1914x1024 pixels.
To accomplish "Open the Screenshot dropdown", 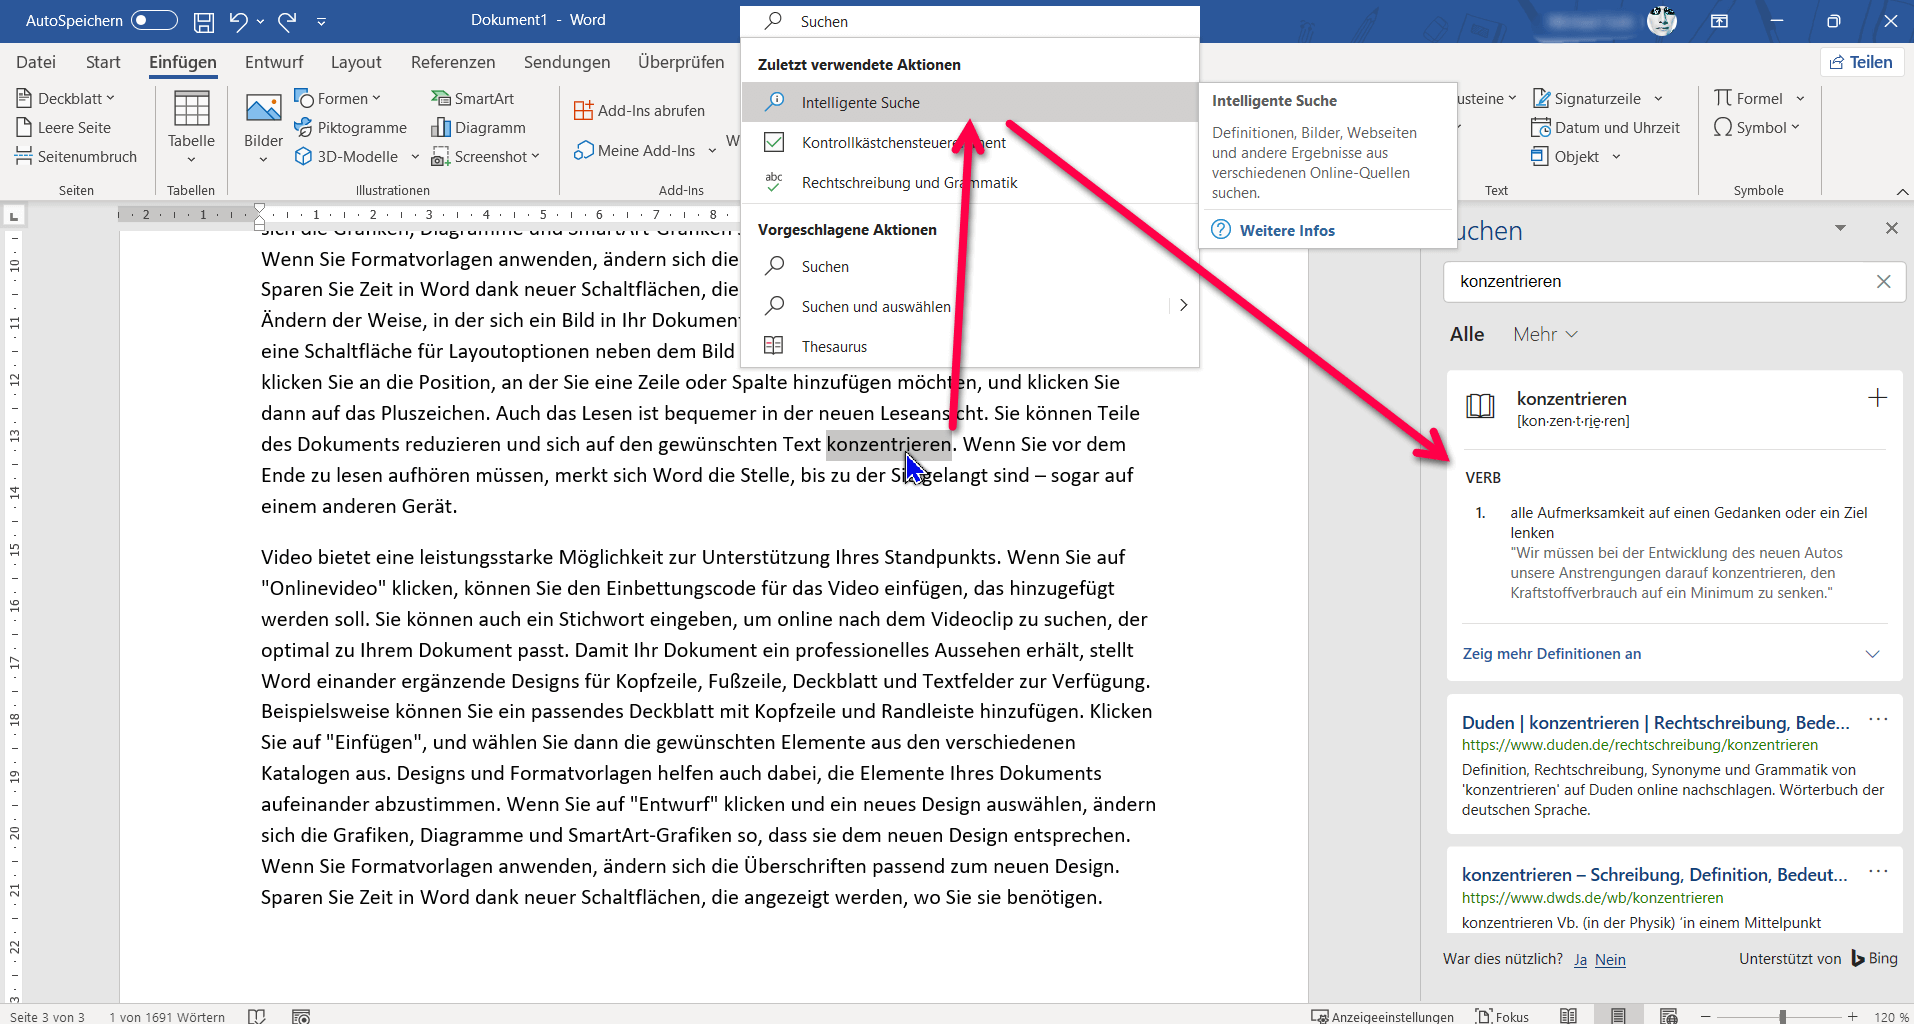I will click(535, 156).
